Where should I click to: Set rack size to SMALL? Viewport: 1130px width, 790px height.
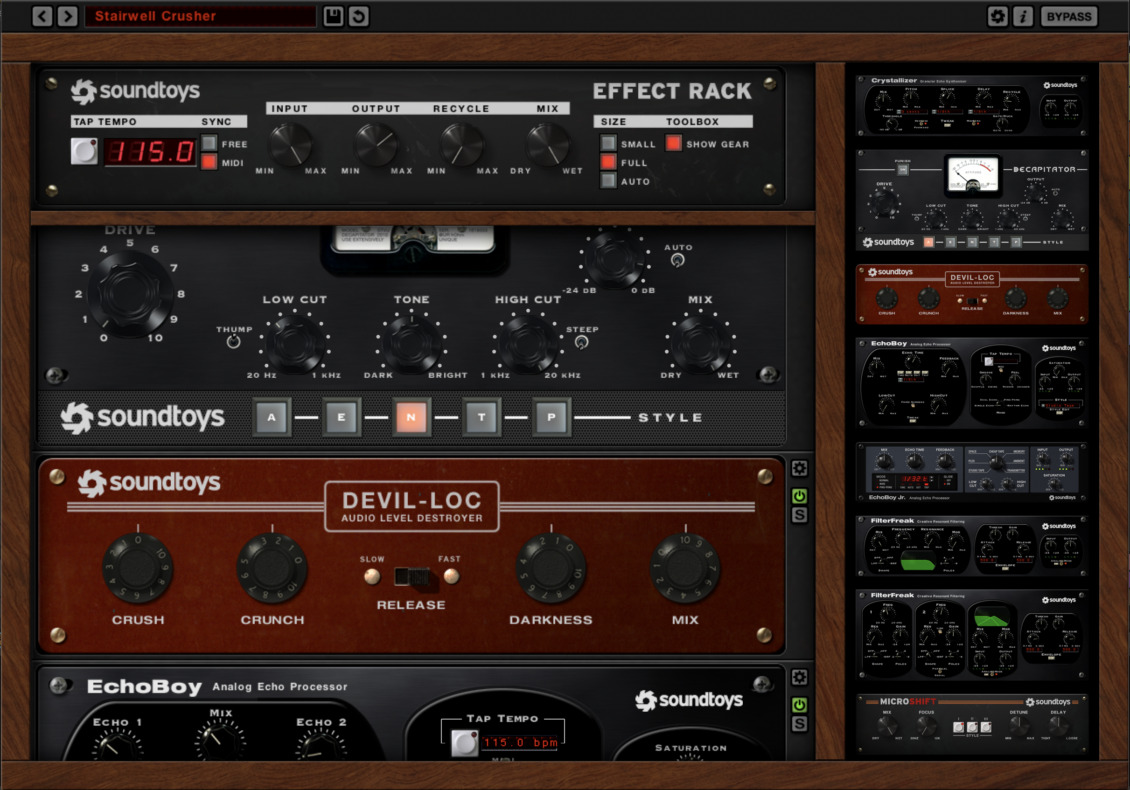pyautogui.click(x=608, y=143)
